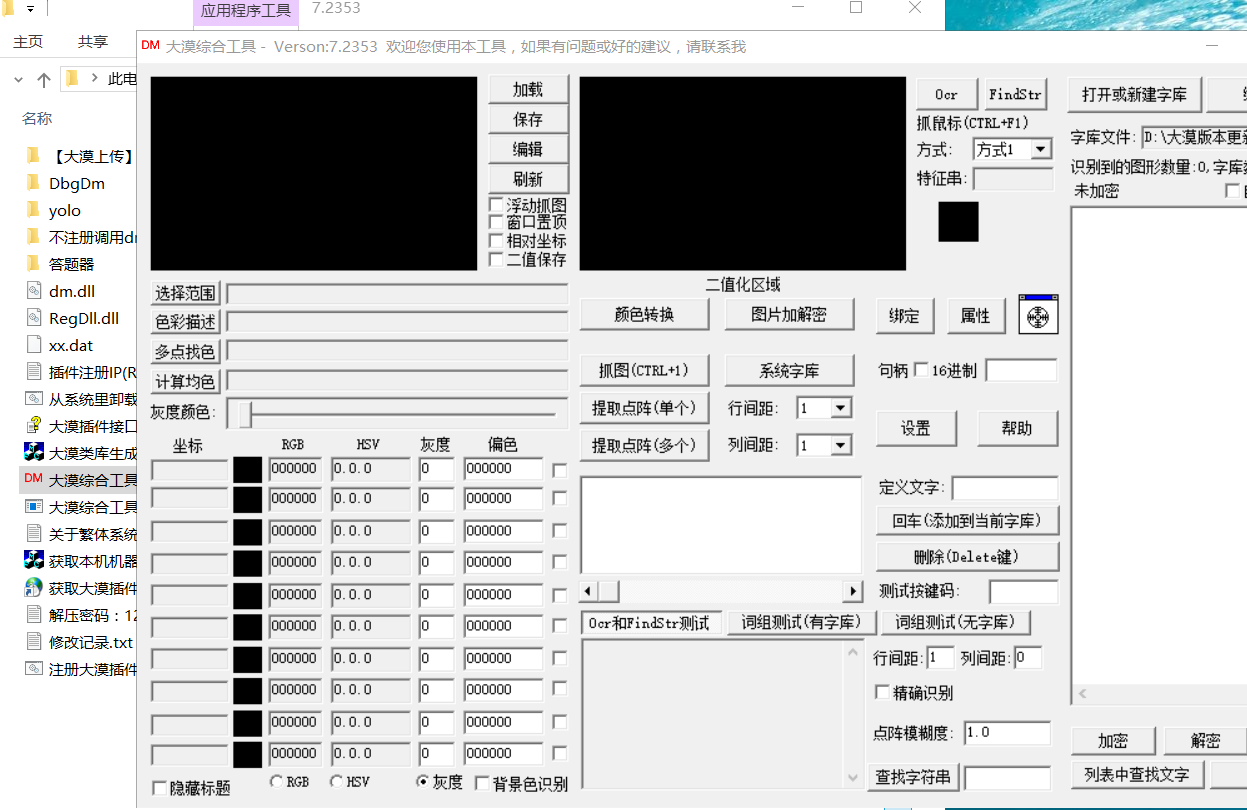Screen dimensions: 1247x810
Task: Open the 主页 ribbon tab in Explorer
Action: tap(28, 41)
